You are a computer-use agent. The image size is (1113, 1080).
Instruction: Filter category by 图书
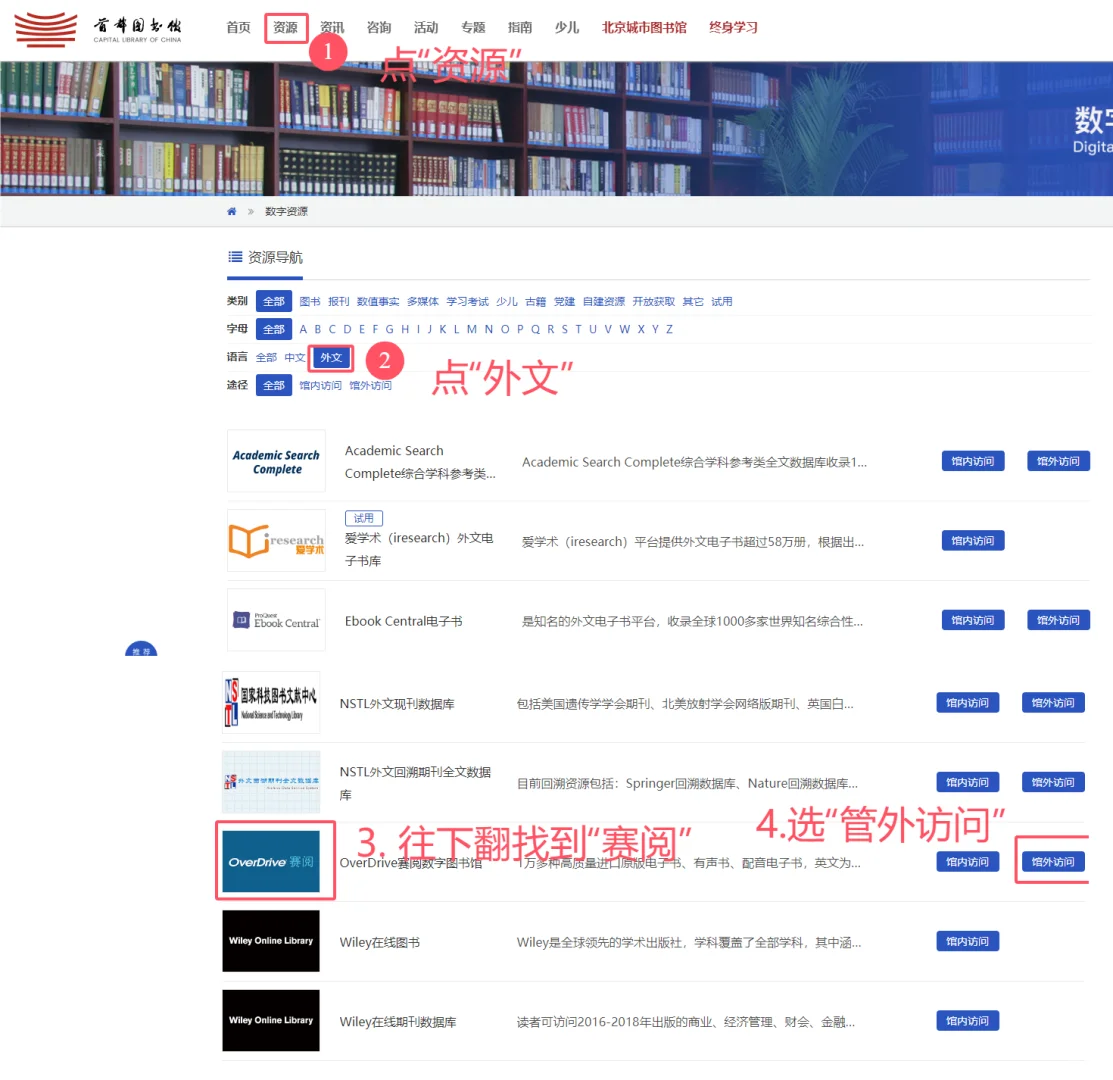tap(309, 302)
